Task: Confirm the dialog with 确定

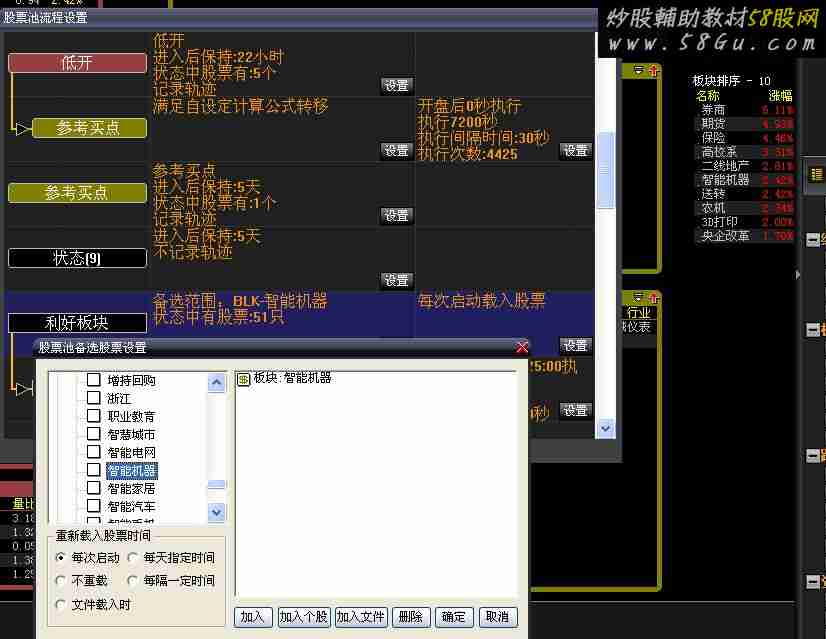Action: click(x=454, y=617)
